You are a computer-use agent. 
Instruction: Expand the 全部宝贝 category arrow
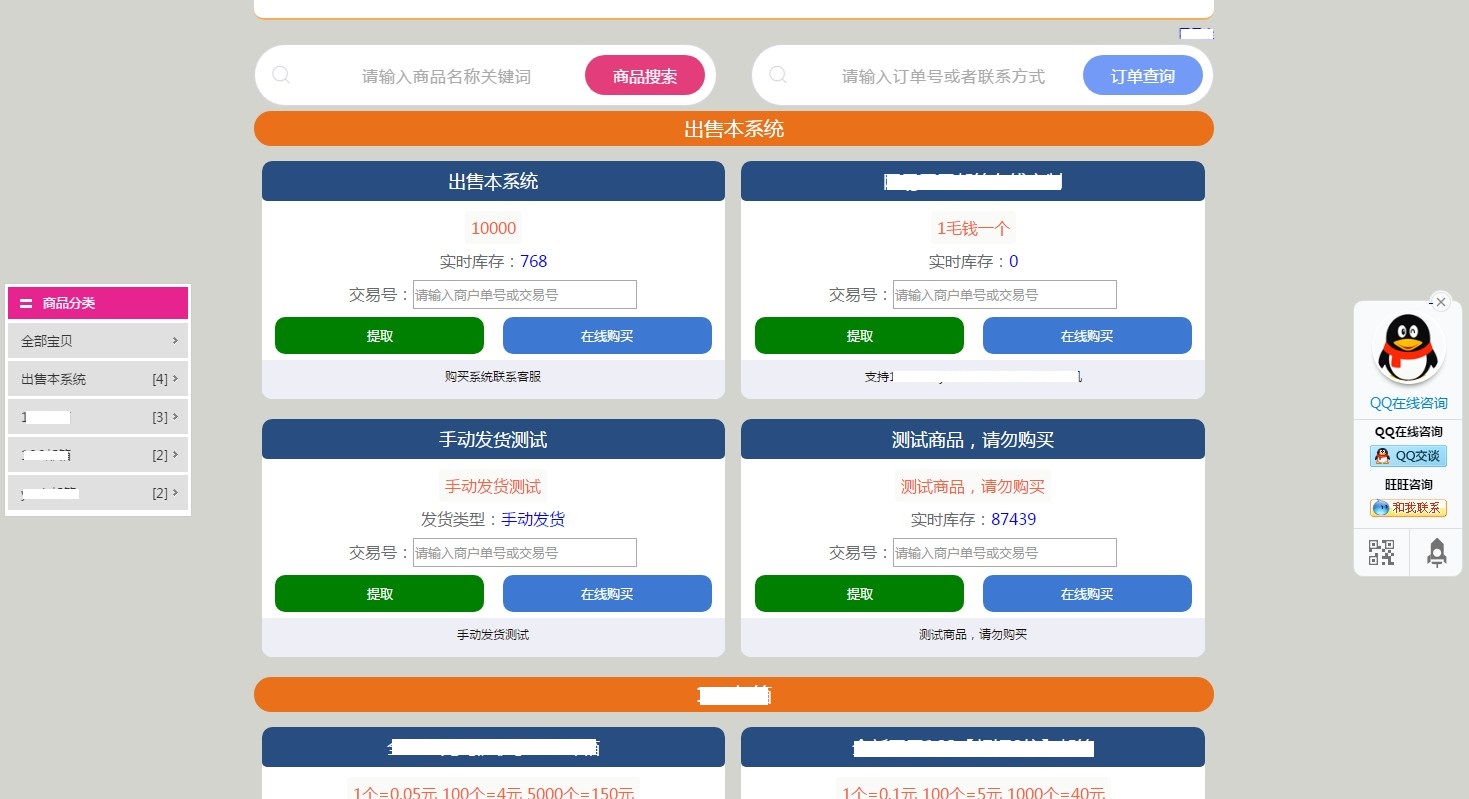pyautogui.click(x=175, y=341)
